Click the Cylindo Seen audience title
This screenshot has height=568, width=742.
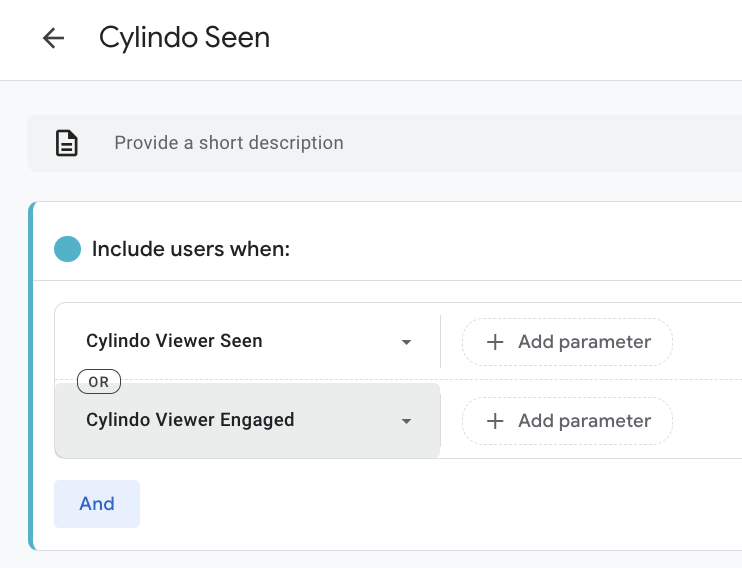(184, 38)
